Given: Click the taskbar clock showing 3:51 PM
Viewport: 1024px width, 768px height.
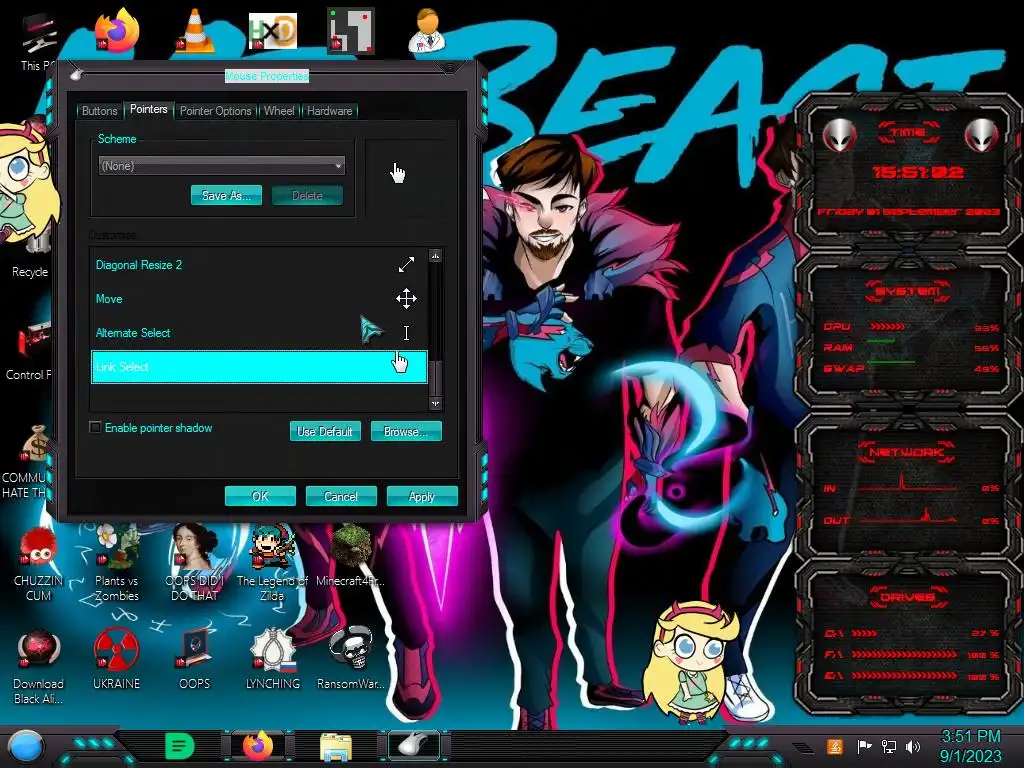Looking at the screenshot, I should tap(970, 746).
